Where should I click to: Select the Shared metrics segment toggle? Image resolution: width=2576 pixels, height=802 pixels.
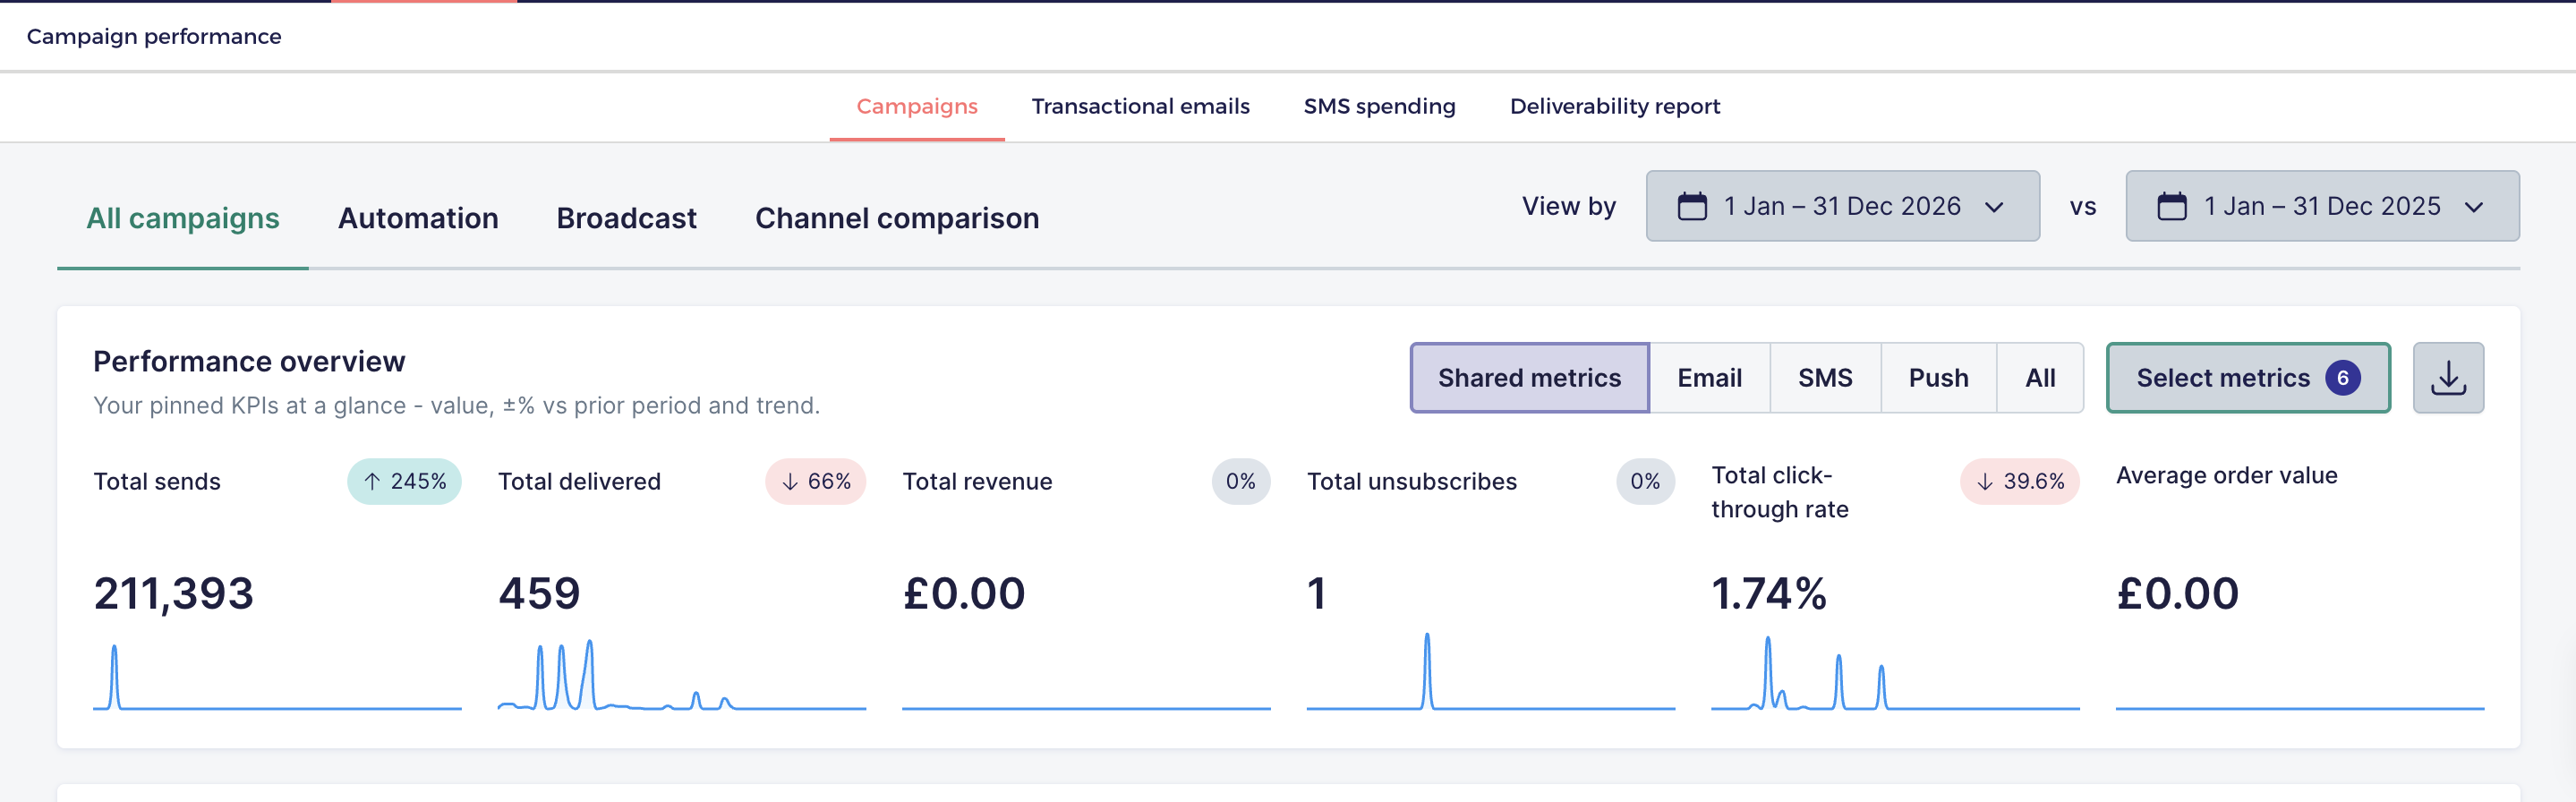(1529, 378)
